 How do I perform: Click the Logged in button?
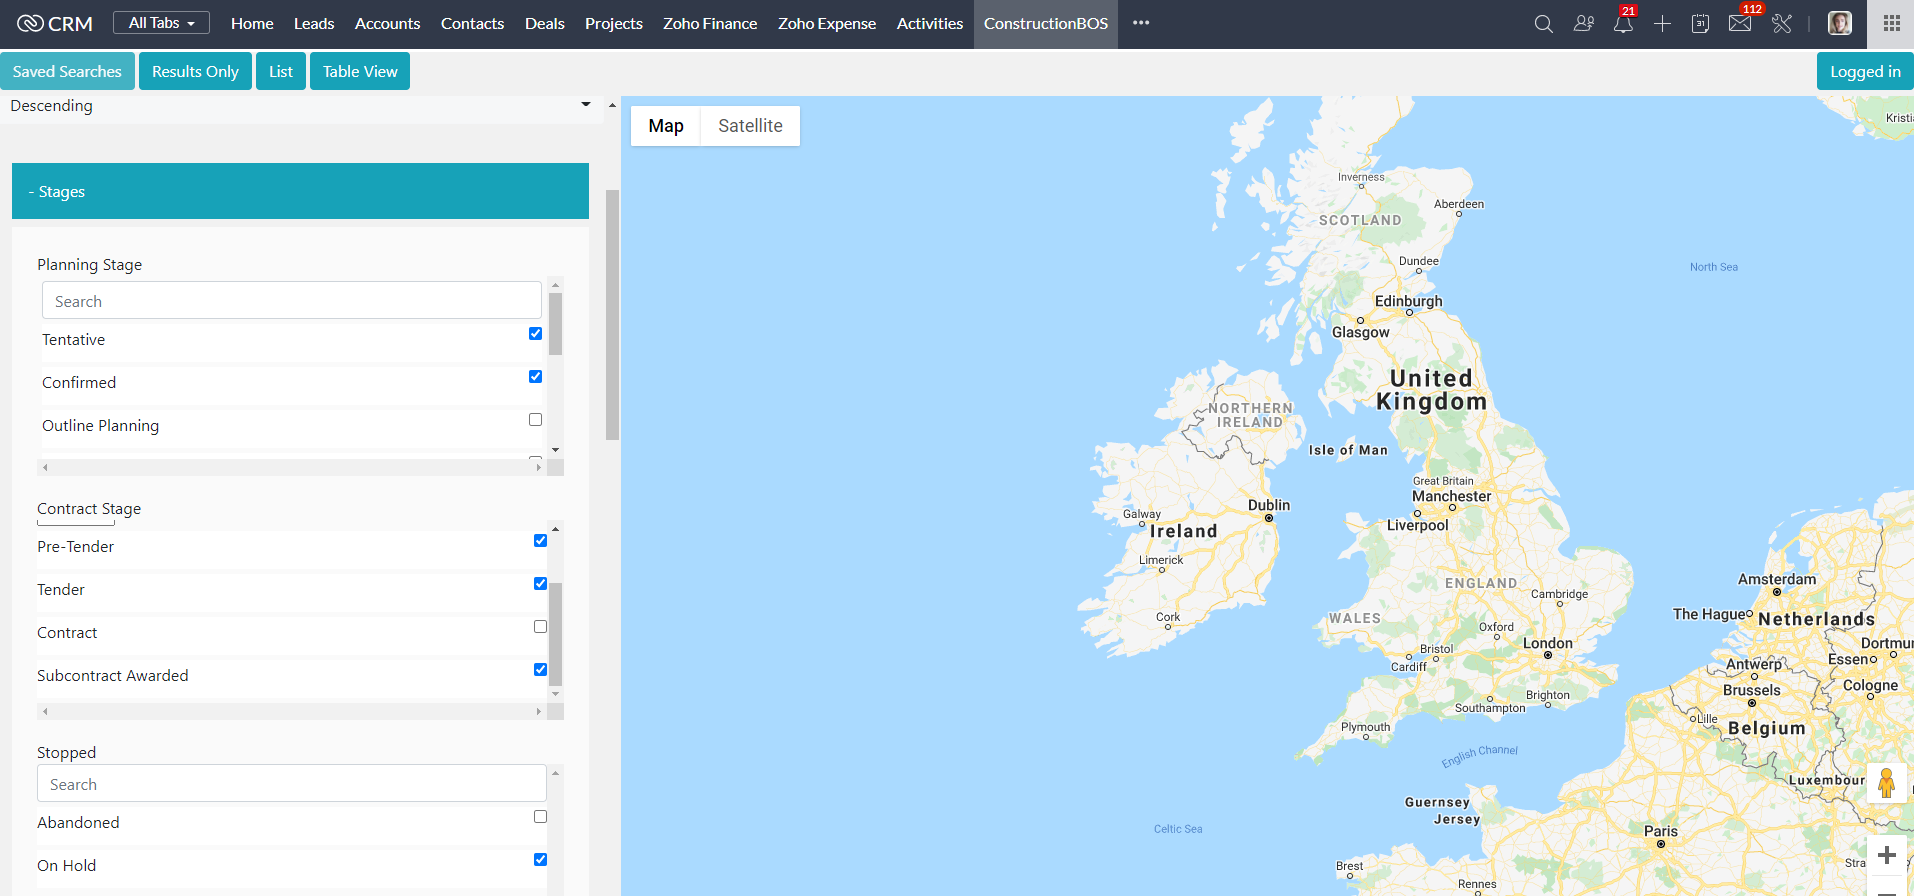coord(1865,71)
